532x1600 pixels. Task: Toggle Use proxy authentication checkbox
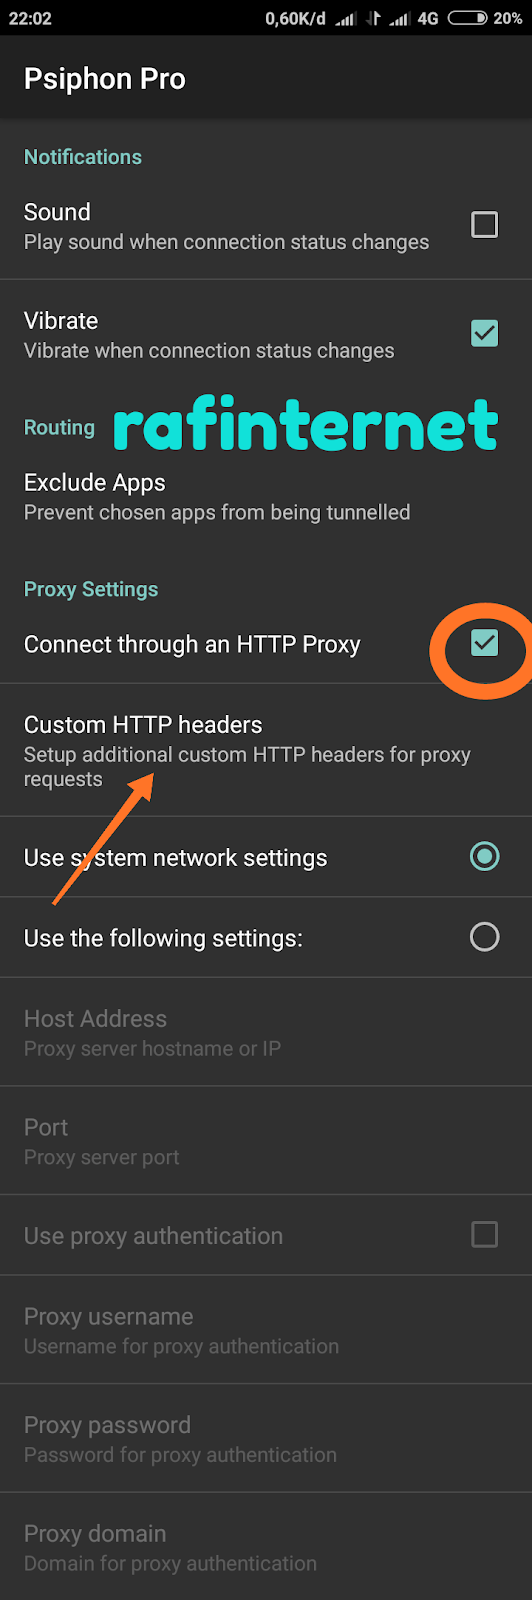coord(484,1235)
